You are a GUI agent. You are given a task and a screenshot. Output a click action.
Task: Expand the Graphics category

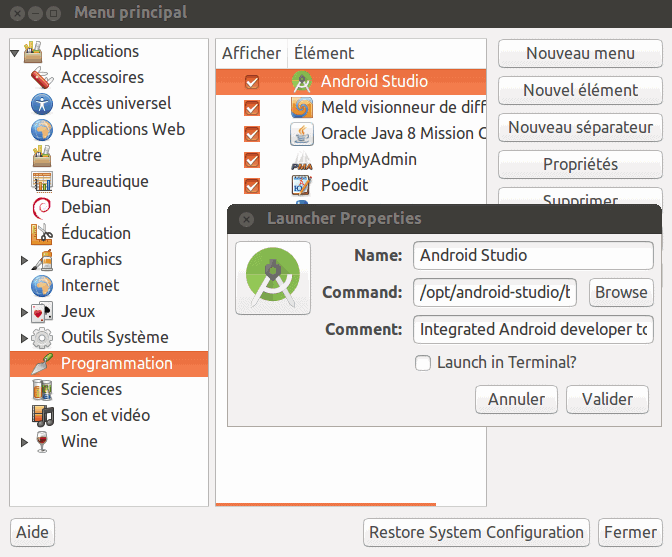[24, 260]
